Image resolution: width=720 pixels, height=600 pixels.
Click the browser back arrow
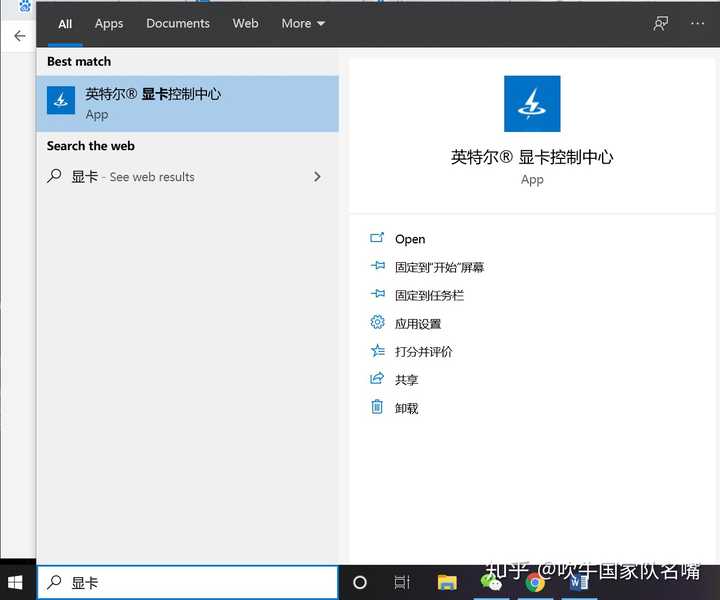coord(20,36)
